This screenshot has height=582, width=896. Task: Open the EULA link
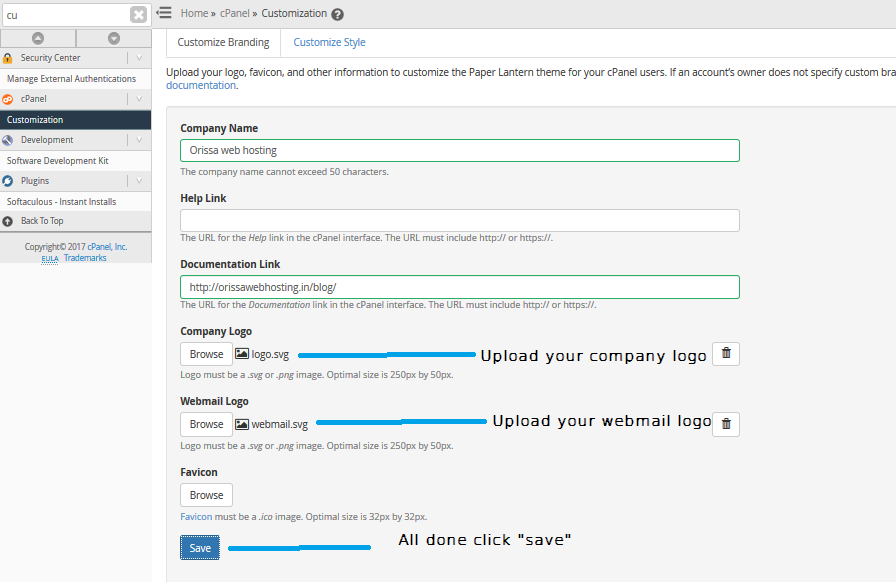coord(50,259)
